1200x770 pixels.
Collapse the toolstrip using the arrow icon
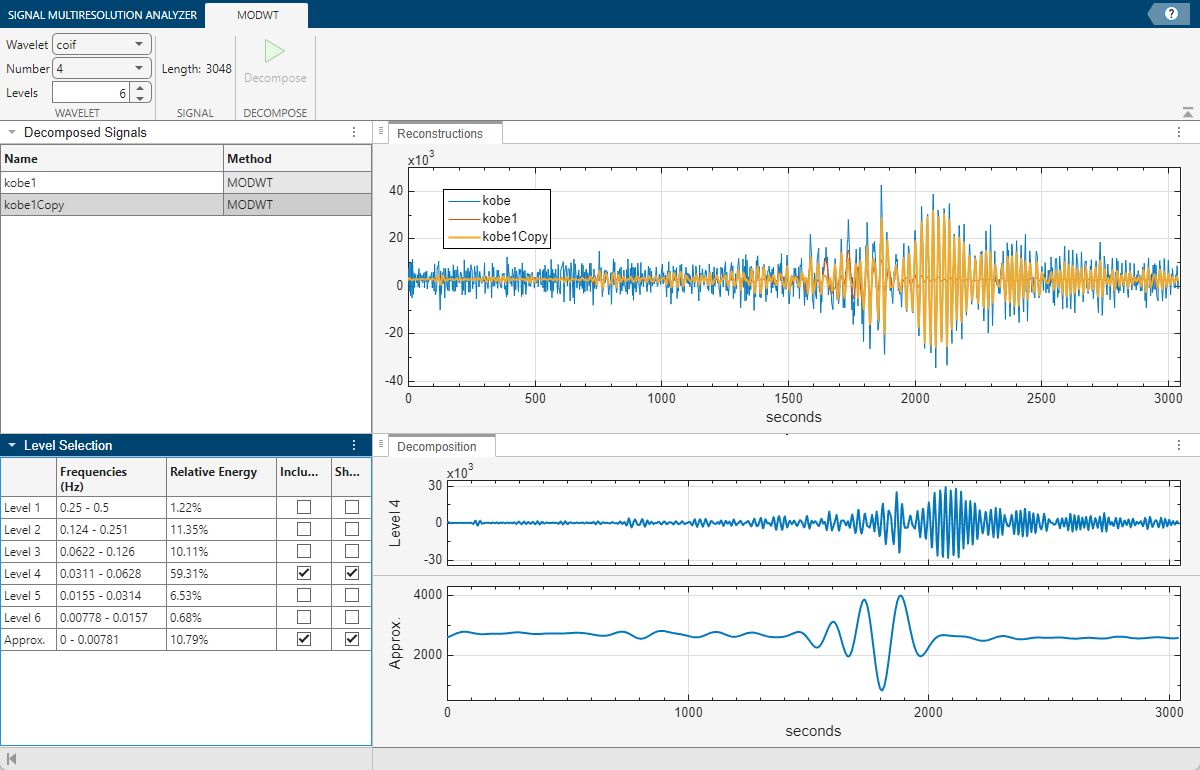tap(1187, 113)
